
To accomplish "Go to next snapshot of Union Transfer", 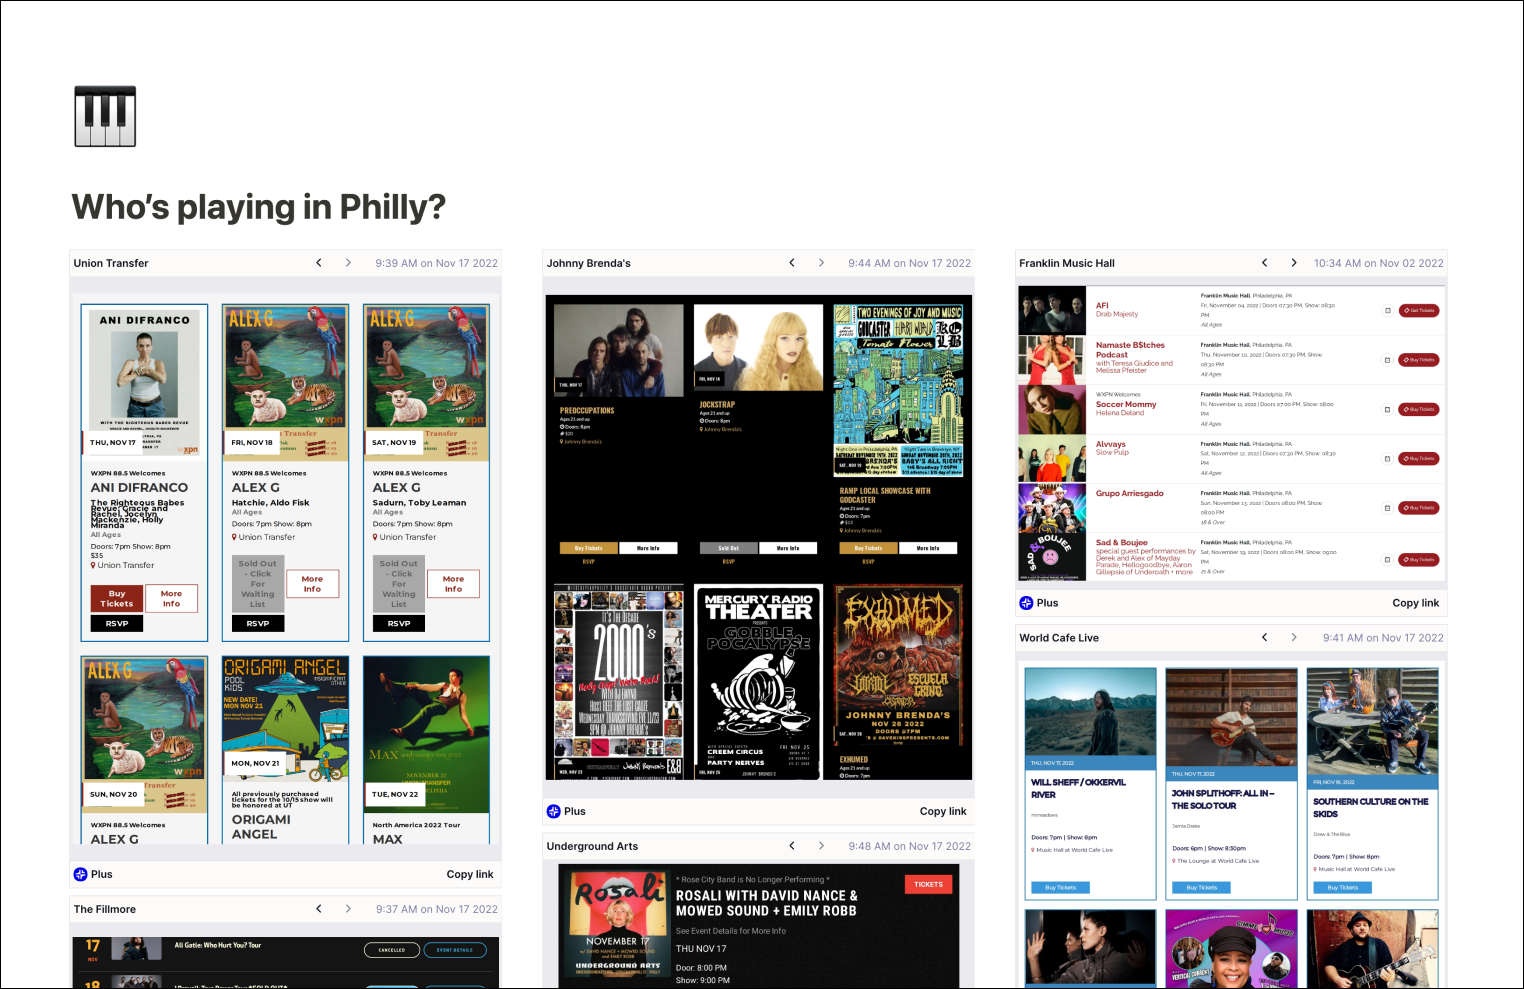I will 348,263.
